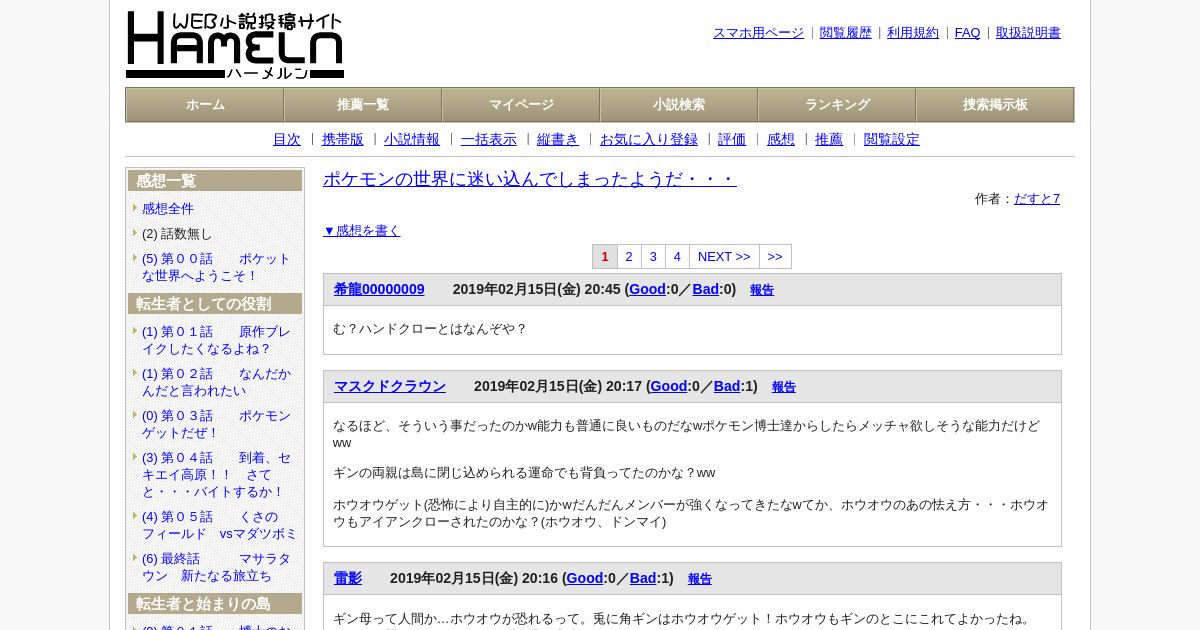
Task: Click the 評価 sub-navigation link
Action: [x=732, y=140]
